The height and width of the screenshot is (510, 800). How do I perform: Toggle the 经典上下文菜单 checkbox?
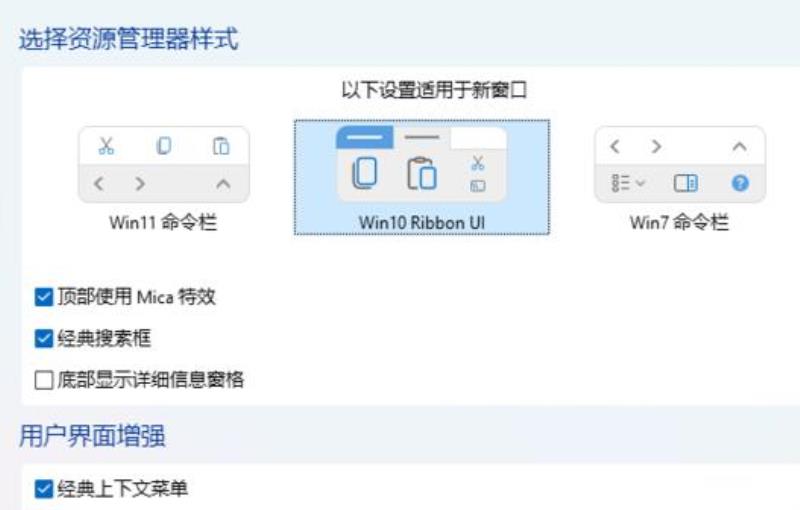(44, 489)
